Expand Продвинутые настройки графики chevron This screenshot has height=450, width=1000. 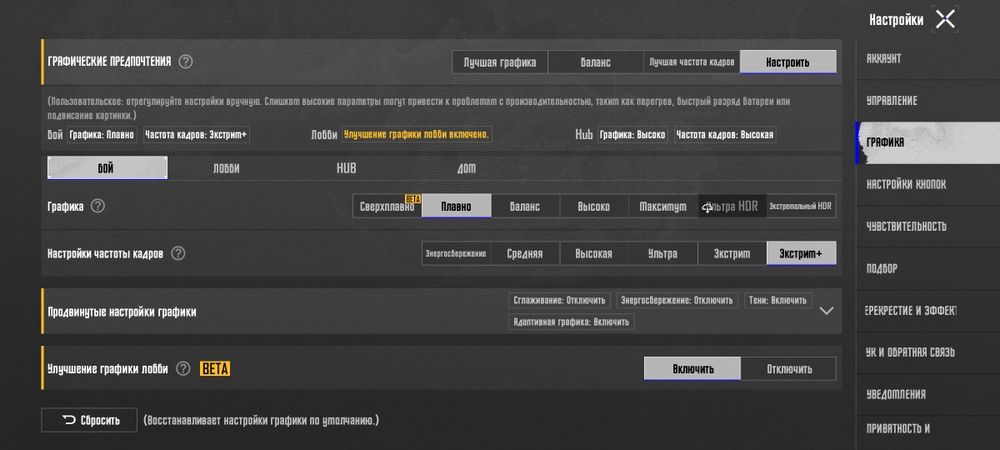tap(827, 311)
